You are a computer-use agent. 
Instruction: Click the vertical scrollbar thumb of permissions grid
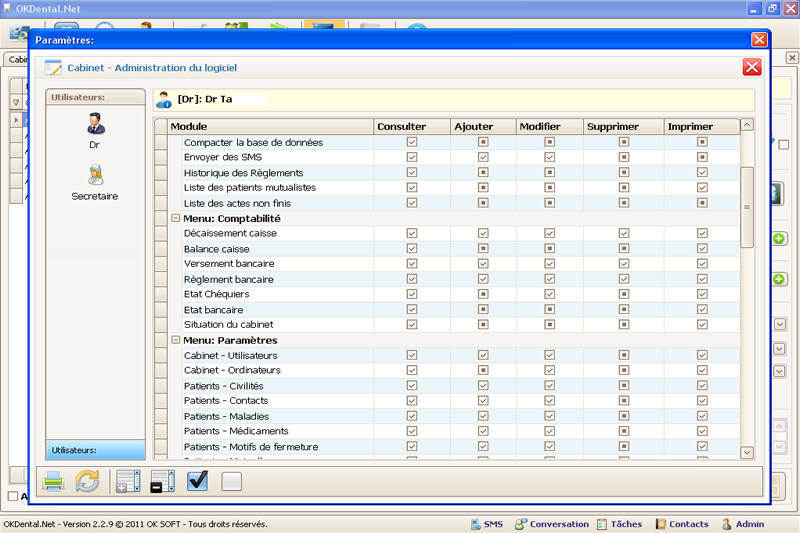747,207
